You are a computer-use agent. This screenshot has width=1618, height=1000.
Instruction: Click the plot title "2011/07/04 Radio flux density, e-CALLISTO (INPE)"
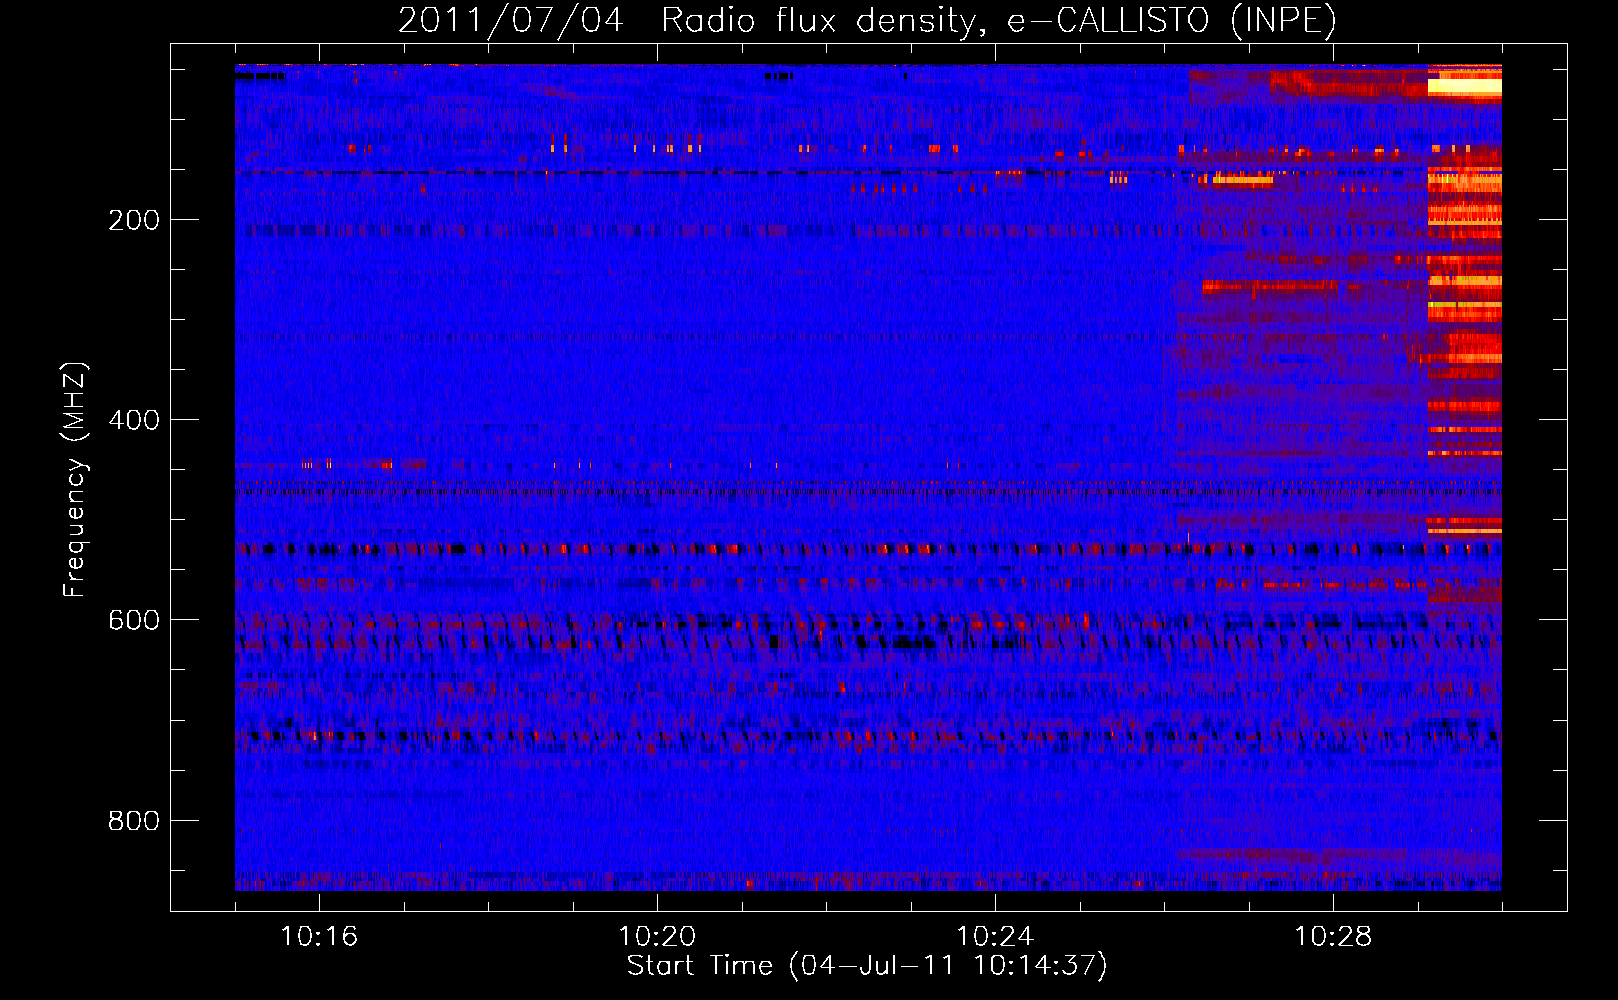point(867,21)
